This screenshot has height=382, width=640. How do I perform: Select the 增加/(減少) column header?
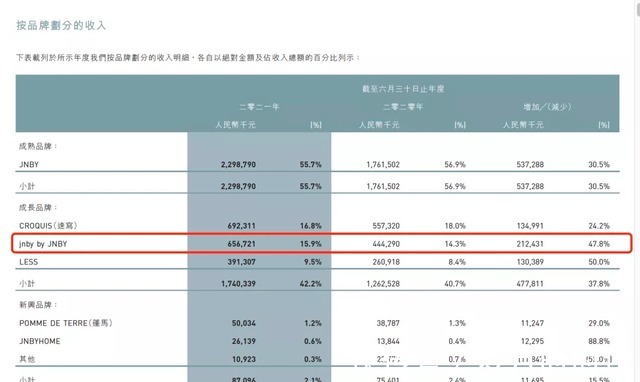547,107
